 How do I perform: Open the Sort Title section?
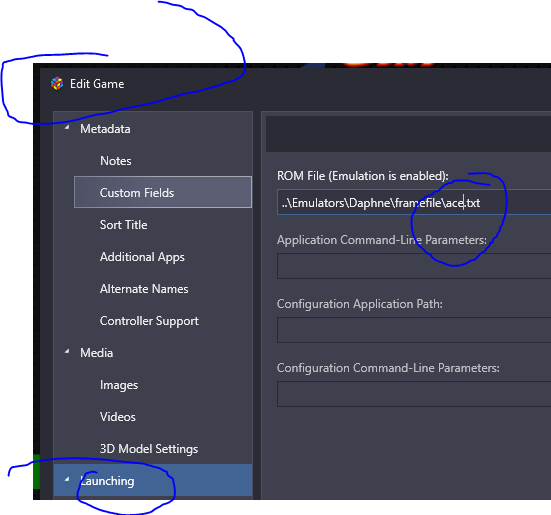124,225
